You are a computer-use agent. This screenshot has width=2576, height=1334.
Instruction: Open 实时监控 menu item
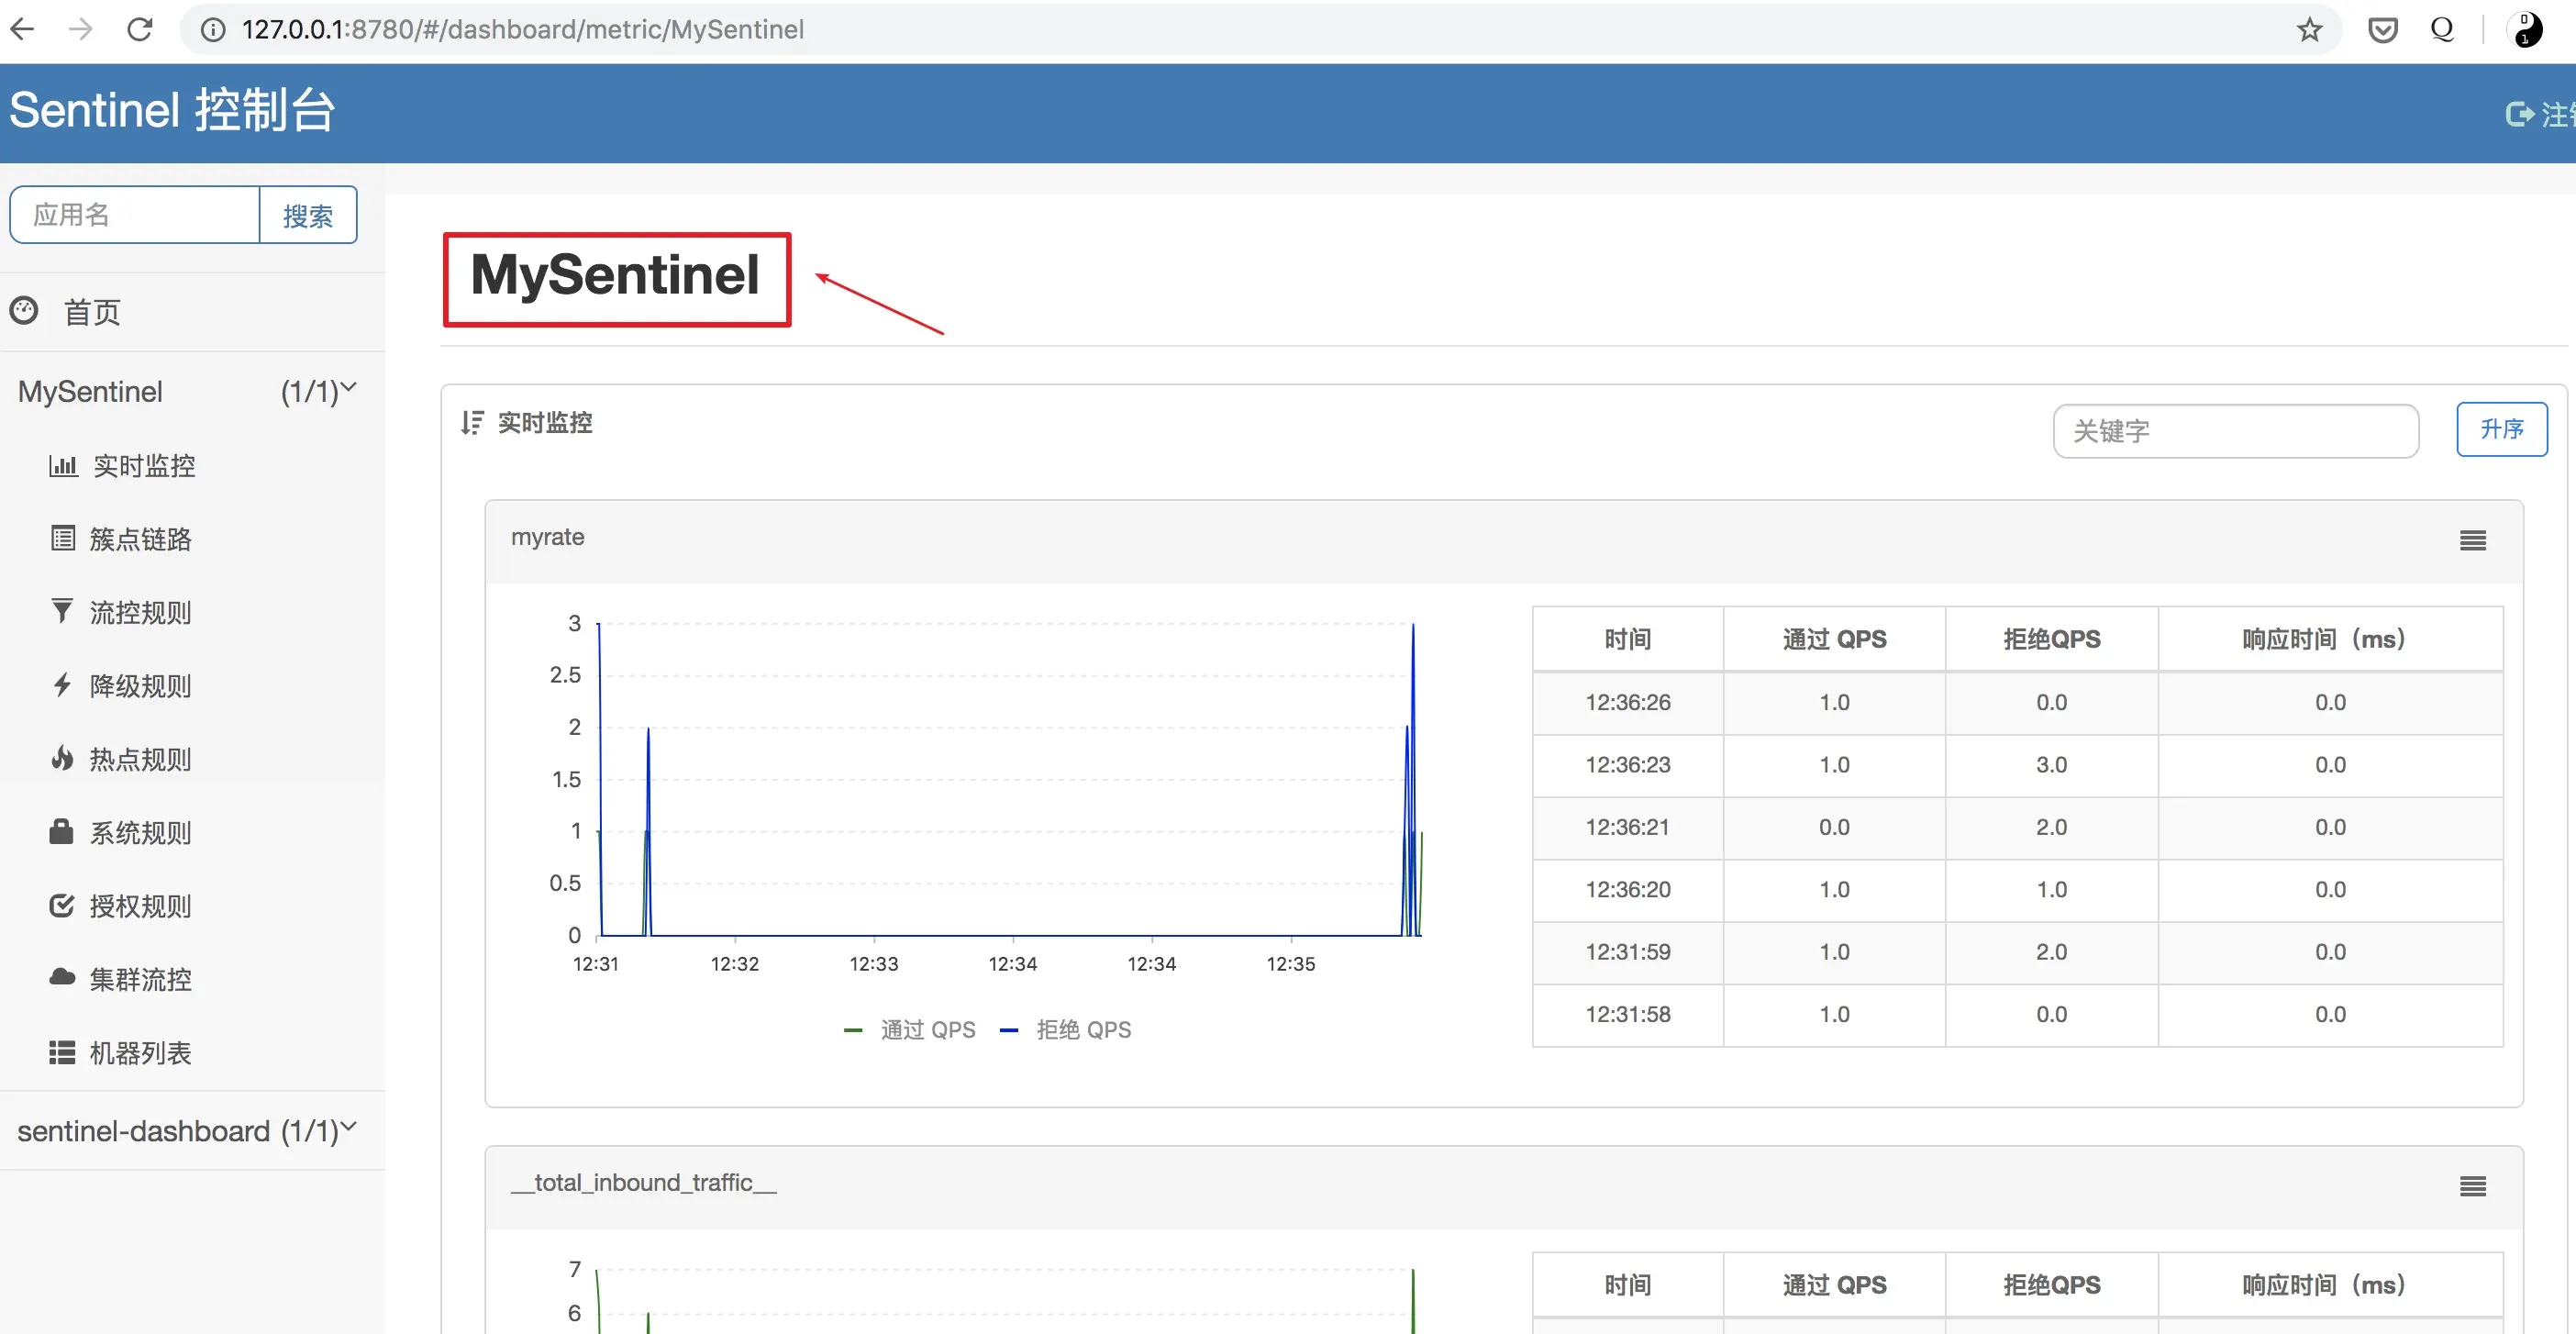pos(144,466)
